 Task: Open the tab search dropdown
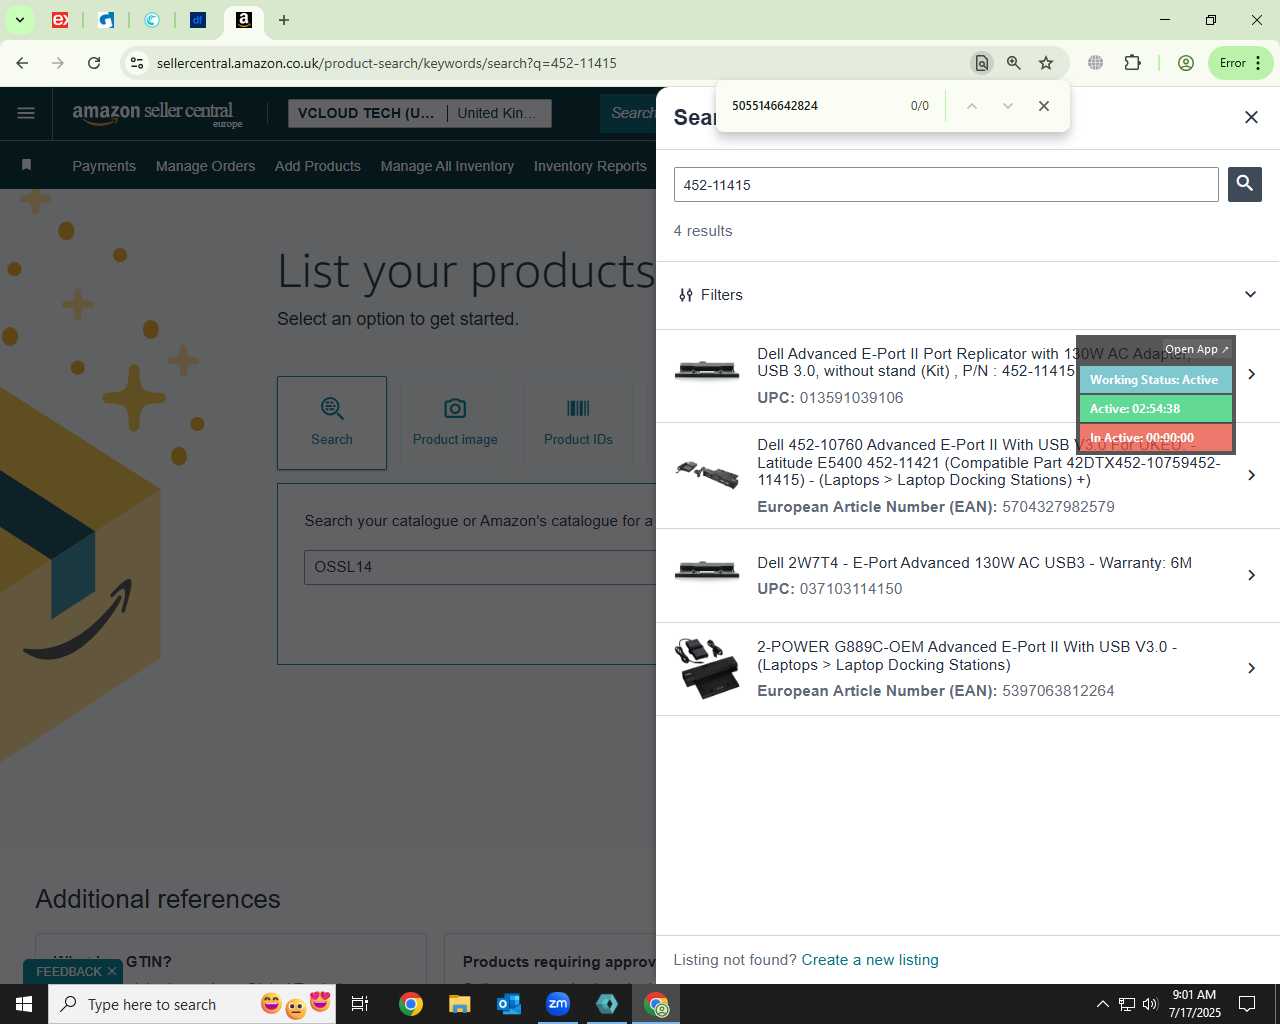tap(19, 20)
